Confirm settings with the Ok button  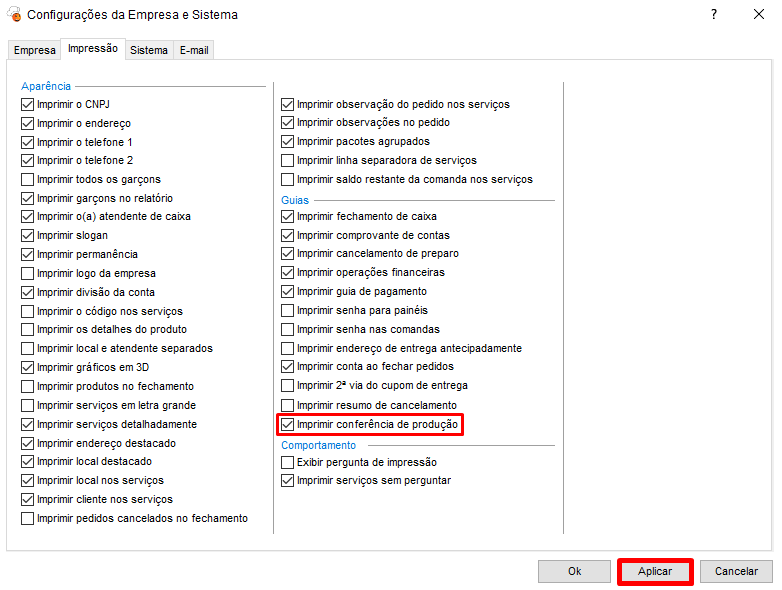[x=574, y=571]
